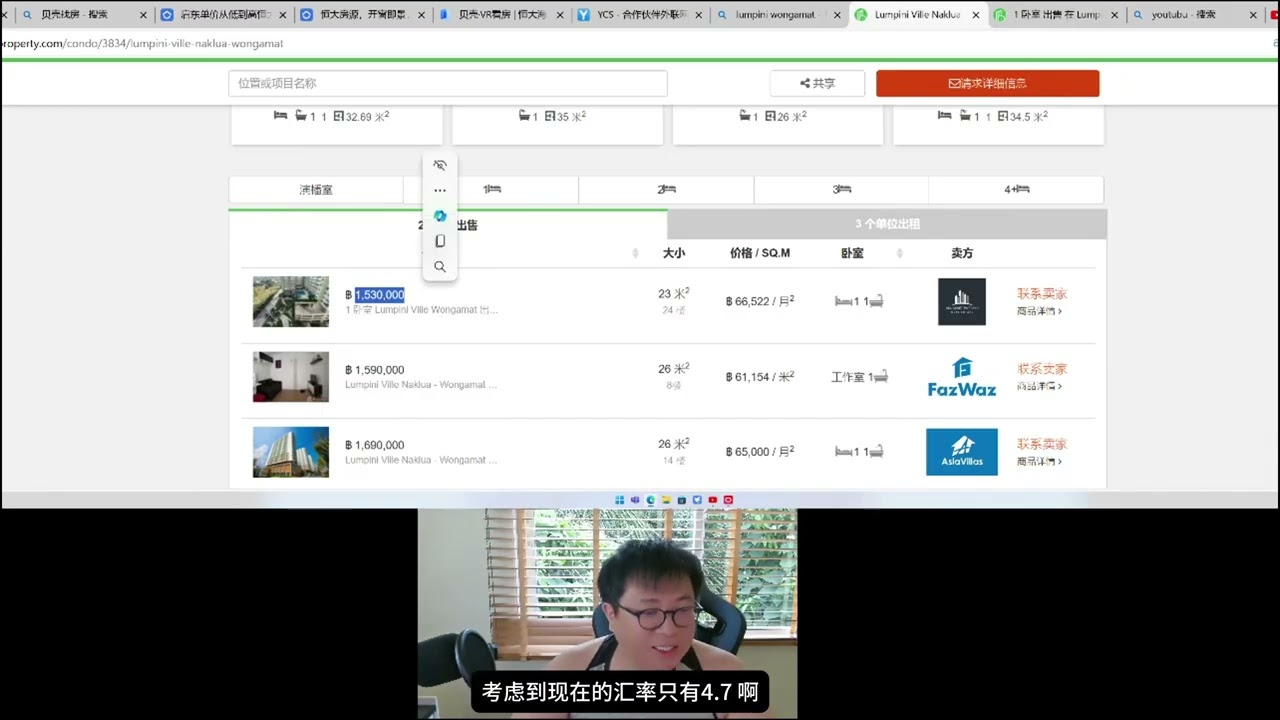Select the 4+ bedroom filter tab
This screenshot has width=1280, height=720.
(1016, 189)
